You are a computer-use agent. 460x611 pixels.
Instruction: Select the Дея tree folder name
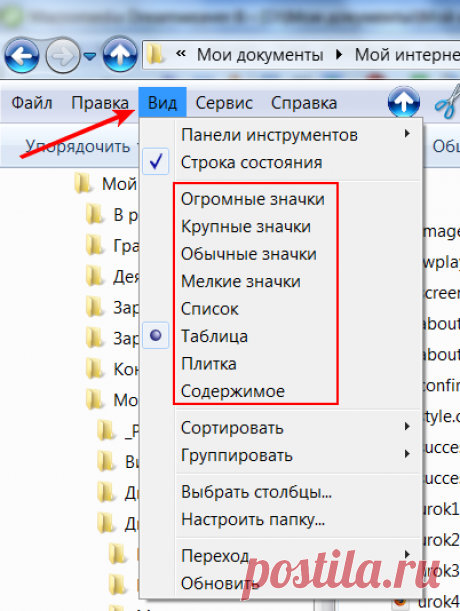click(126, 277)
